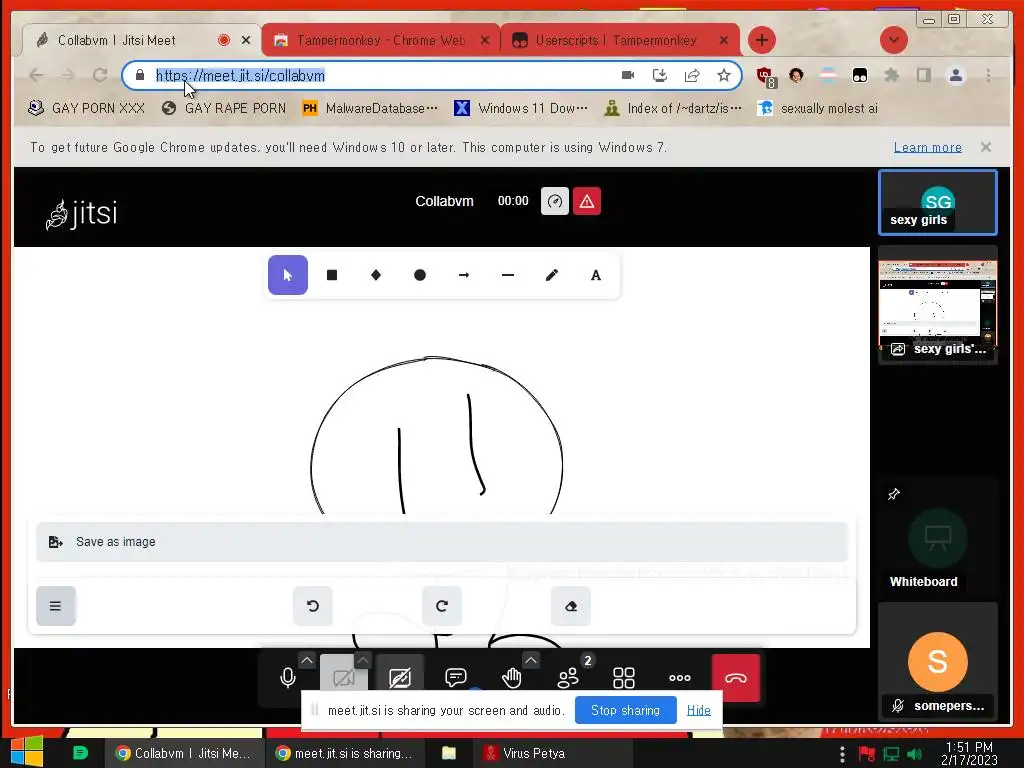1024x768 pixels.
Task: Click the whiteboard undo button
Action: 313,606
